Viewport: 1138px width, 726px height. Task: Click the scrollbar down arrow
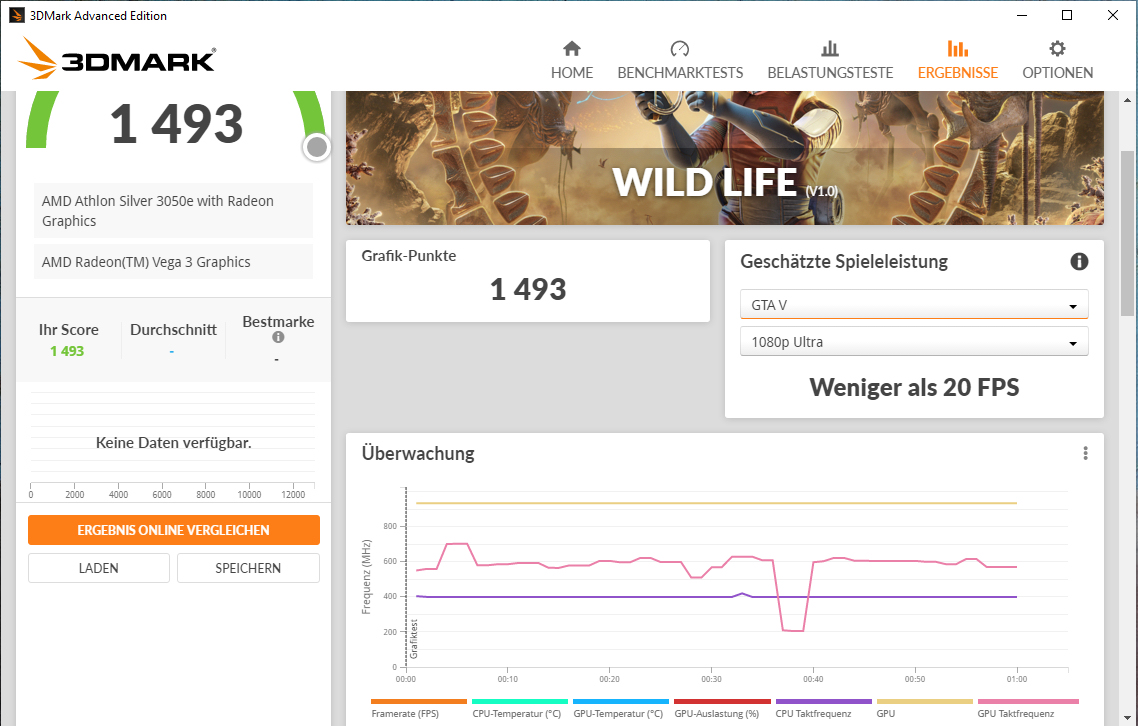click(x=1126, y=717)
